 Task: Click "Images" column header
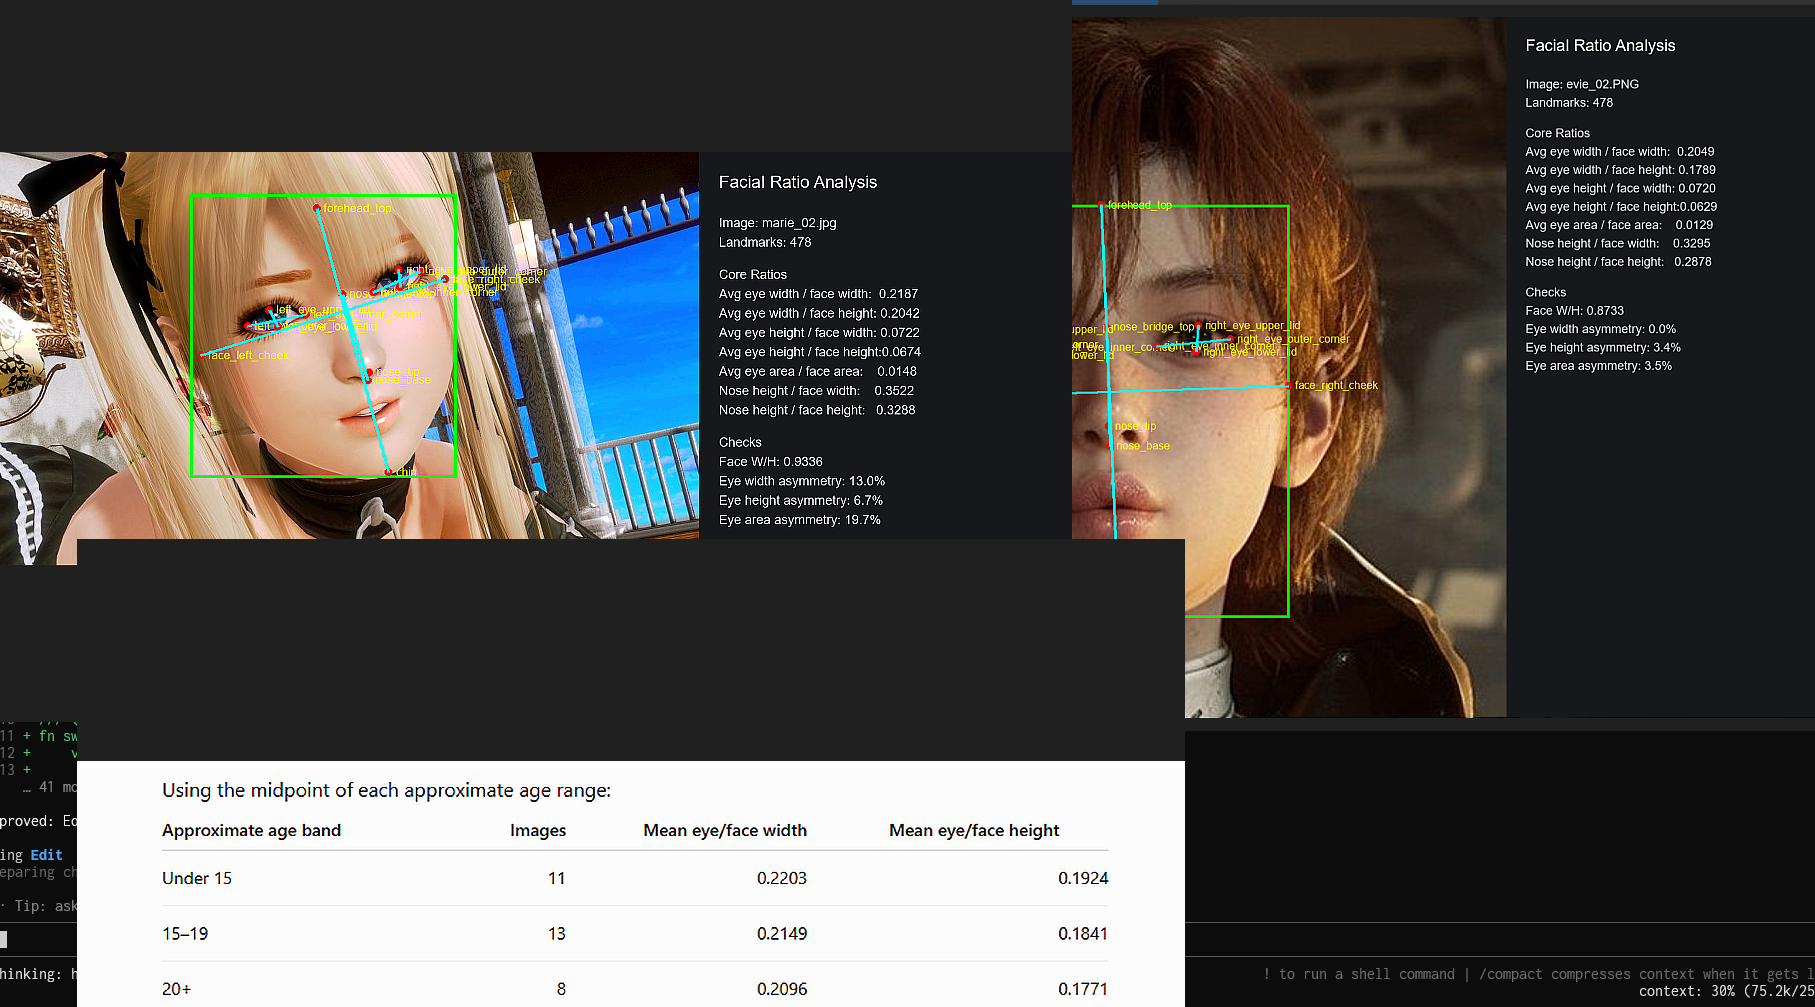click(x=538, y=830)
